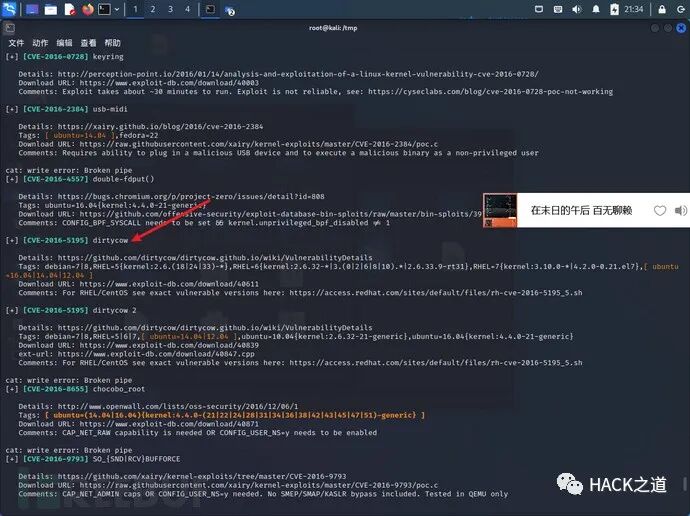The image size is (690, 516).
Task: Switch to workspace 2
Action: click(153, 9)
